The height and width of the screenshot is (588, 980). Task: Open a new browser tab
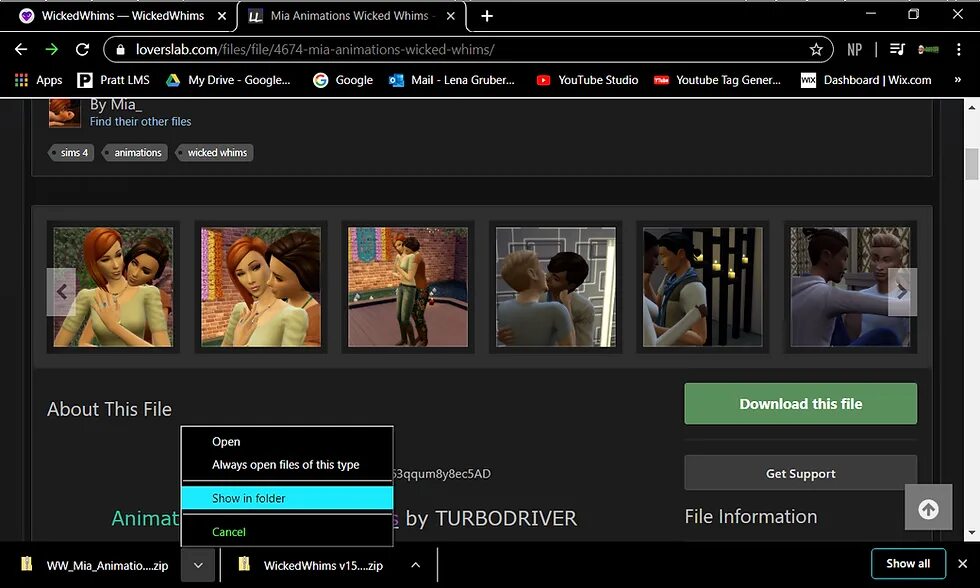pos(487,16)
